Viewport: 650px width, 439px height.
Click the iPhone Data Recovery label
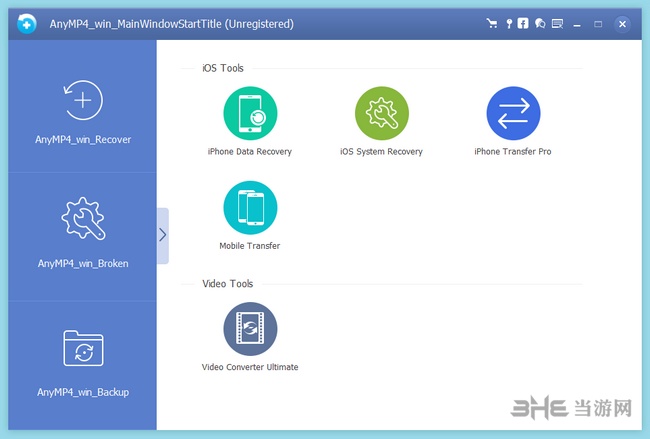250,152
